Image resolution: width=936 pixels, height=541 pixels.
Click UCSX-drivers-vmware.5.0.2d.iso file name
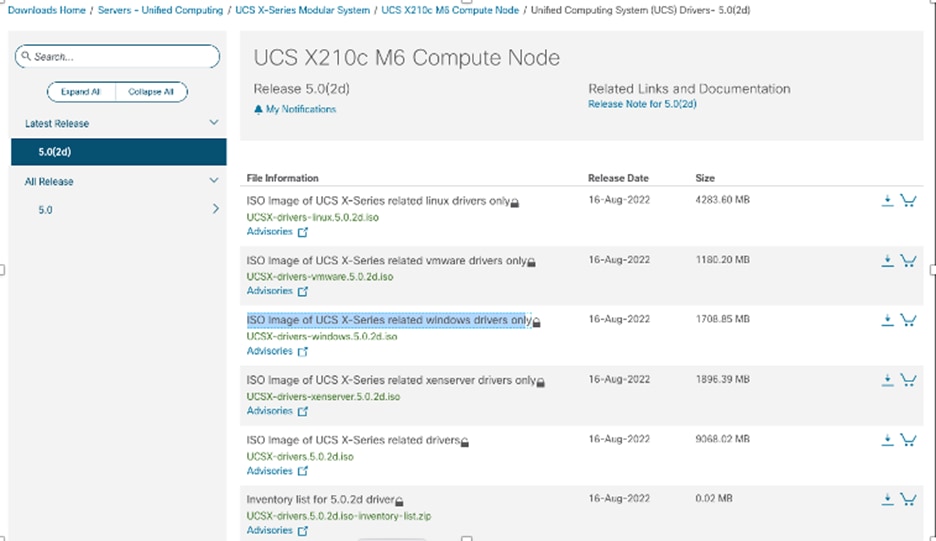click(320, 276)
